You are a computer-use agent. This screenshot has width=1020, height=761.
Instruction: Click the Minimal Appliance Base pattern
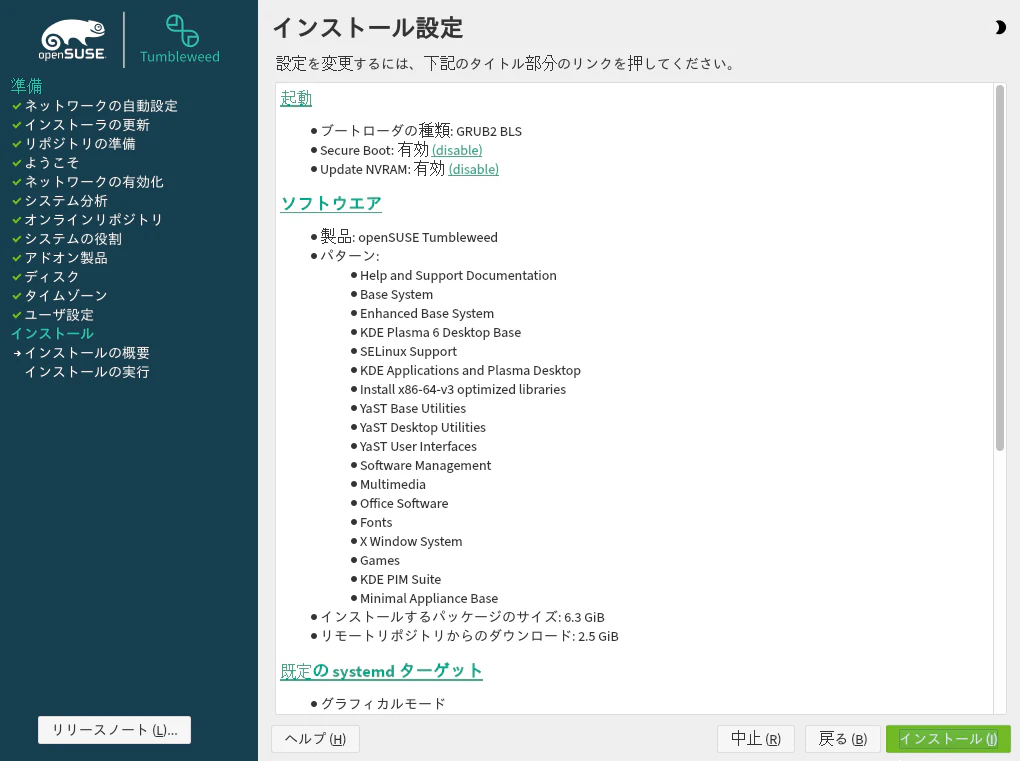pos(429,598)
